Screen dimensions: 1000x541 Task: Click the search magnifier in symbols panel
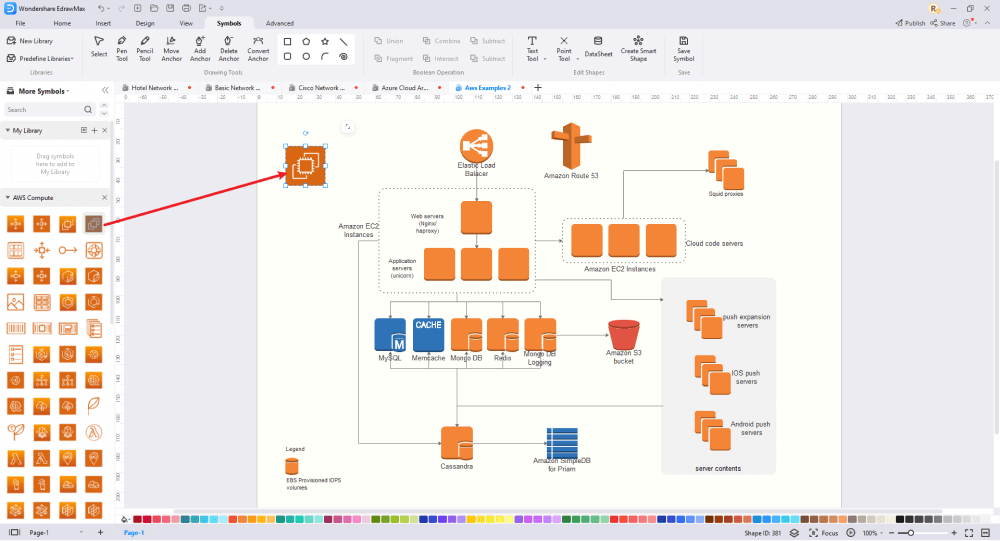pyautogui.click(x=88, y=110)
